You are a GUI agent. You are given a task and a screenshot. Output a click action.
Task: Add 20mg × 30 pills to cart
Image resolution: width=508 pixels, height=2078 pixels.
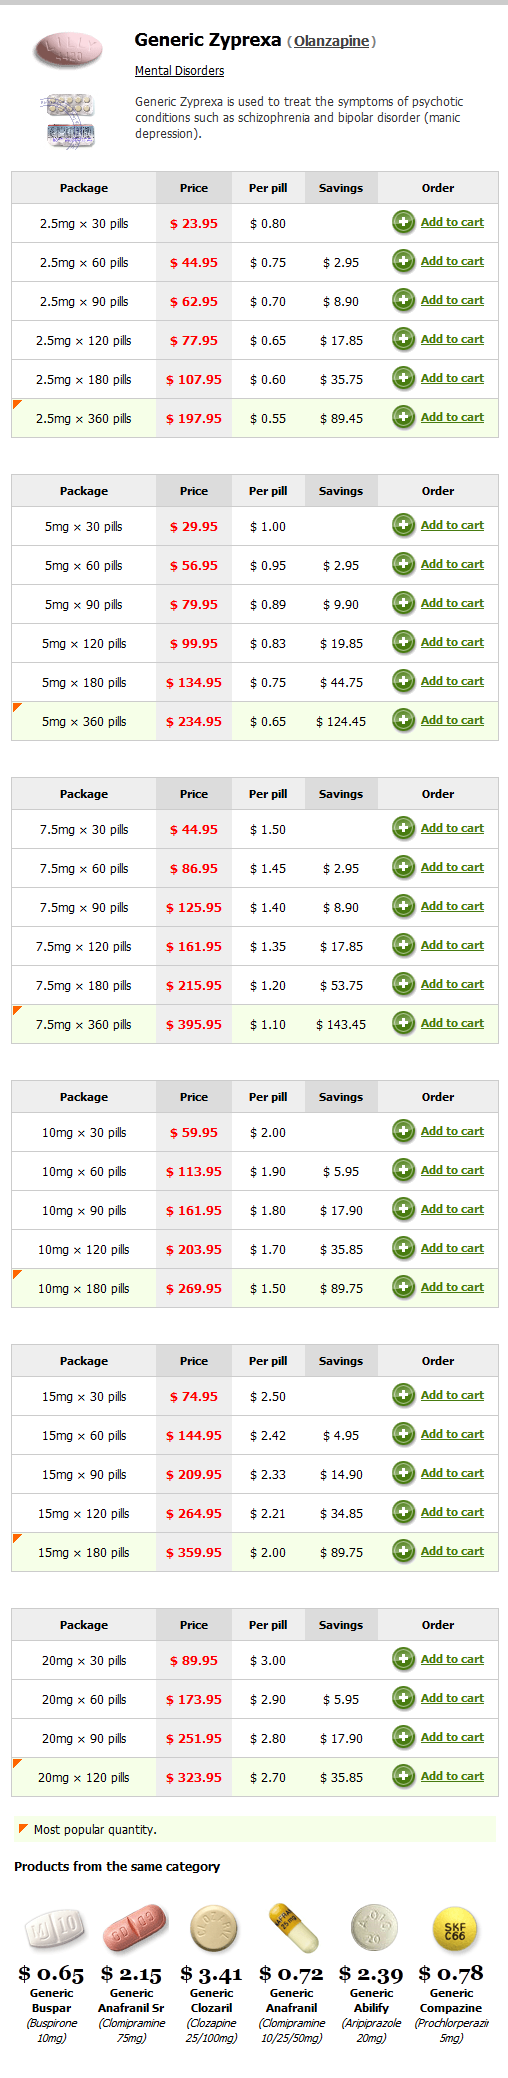[452, 1659]
